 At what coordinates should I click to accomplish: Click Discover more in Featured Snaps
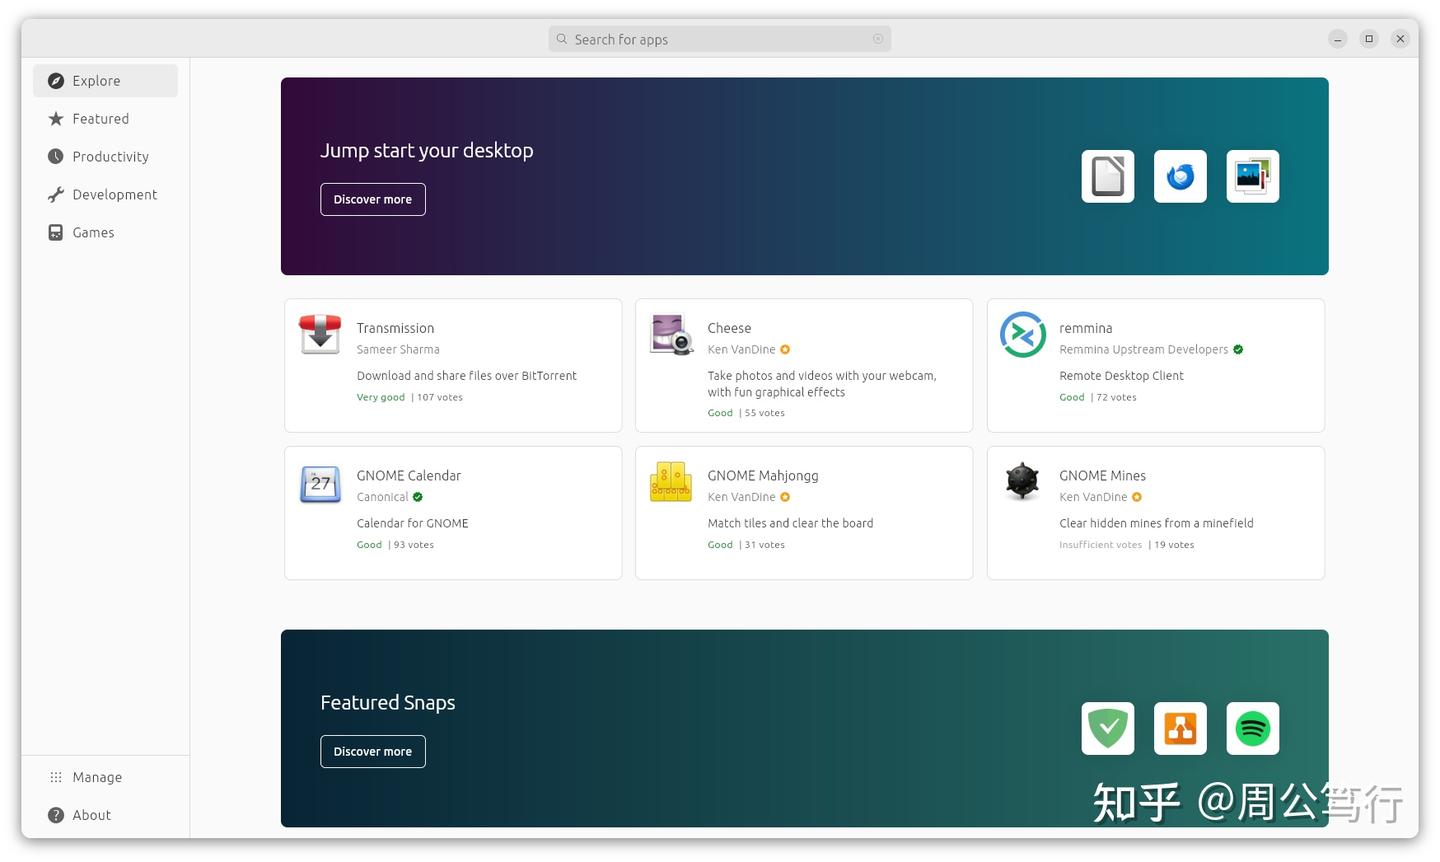[372, 751]
